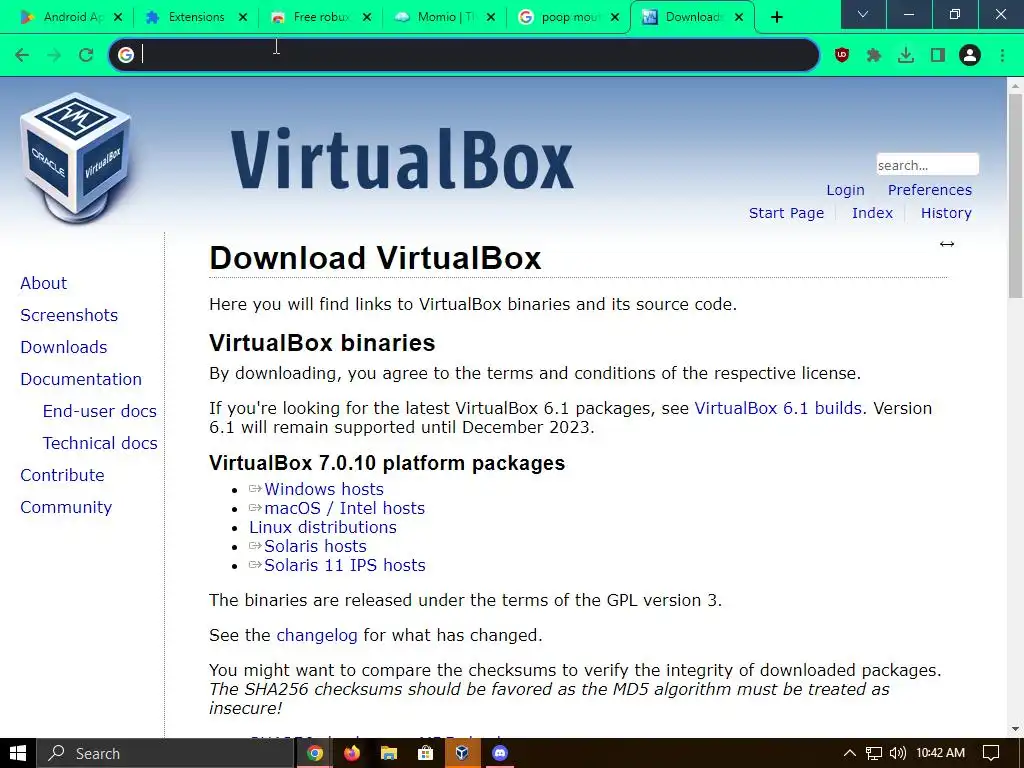Download the Solaris hosts package
This screenshot has width=1024, height=768.
pos(315,546)
